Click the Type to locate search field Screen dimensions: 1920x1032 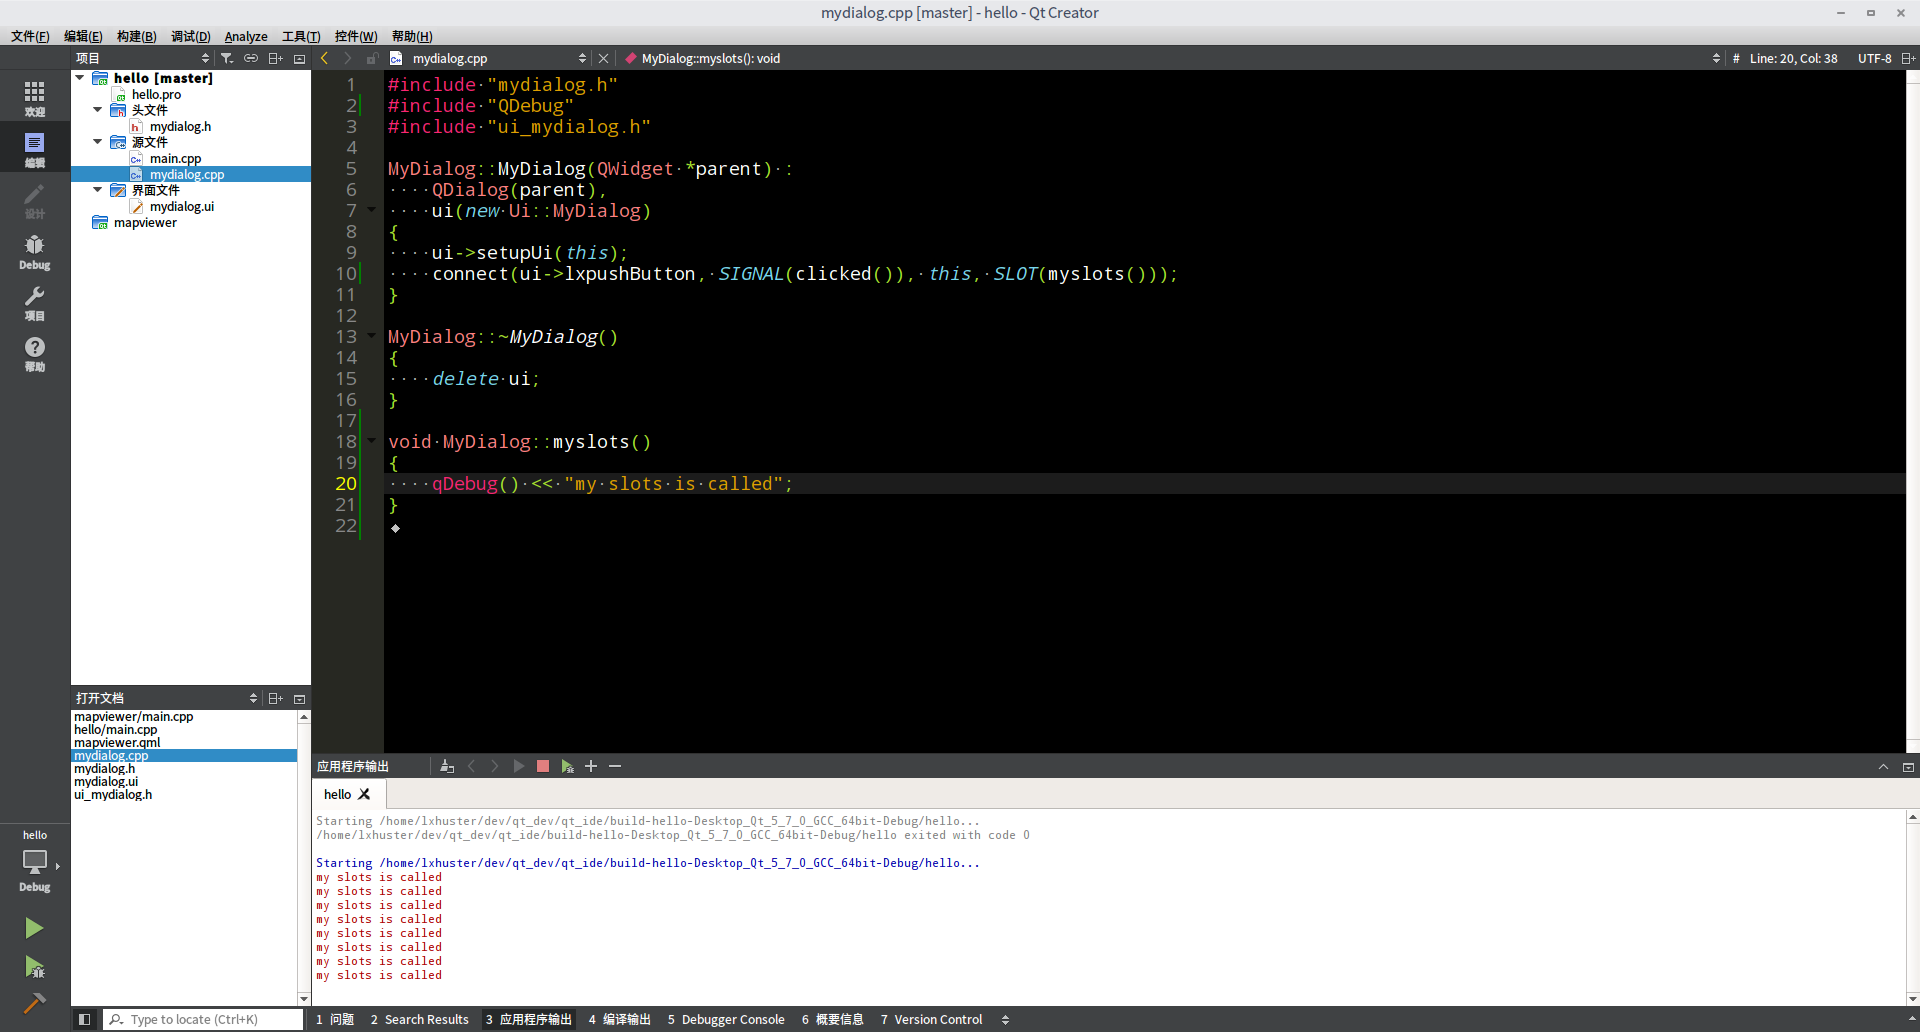coord(205,1019)
